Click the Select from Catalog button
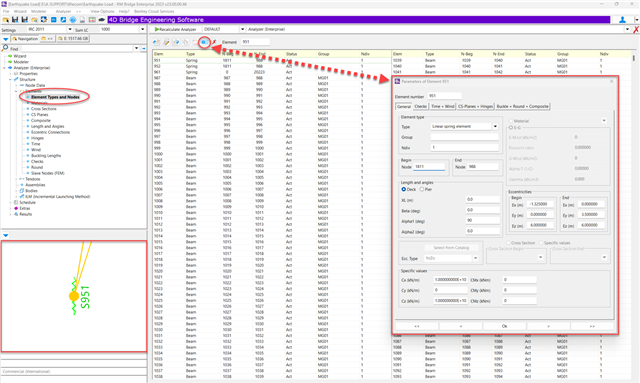The height and width of the screenshot is (383, 640). tap(451, 247)
